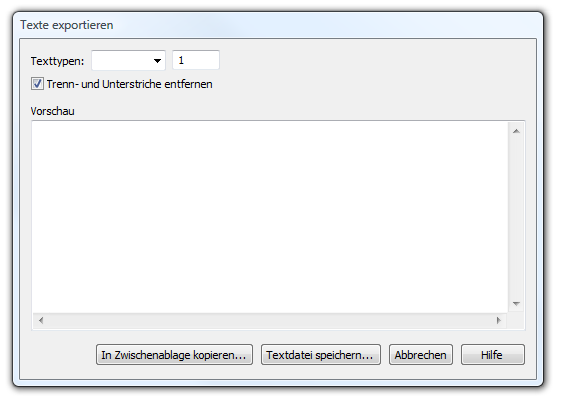Click the vertical scrollbar track of Vorschau
Image resolution: width=563 pixels, height=402 pixels.
click(x=516, y=218)
